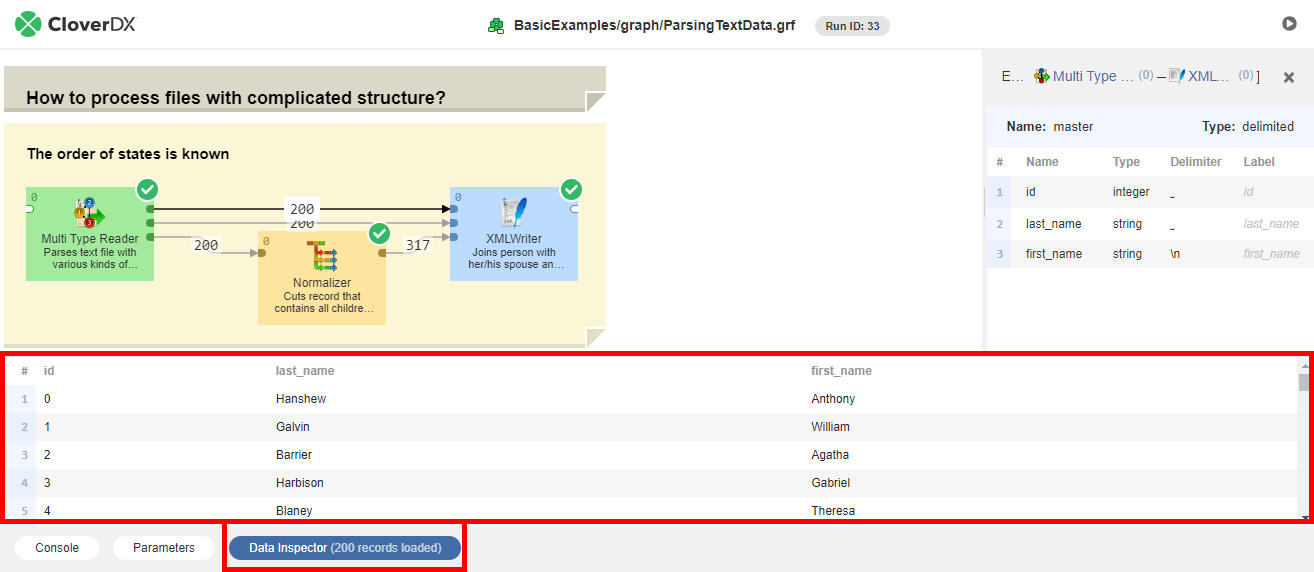Click the metadata field row id
This screenshot has width=1314, height=572.
click(1150, 192)
